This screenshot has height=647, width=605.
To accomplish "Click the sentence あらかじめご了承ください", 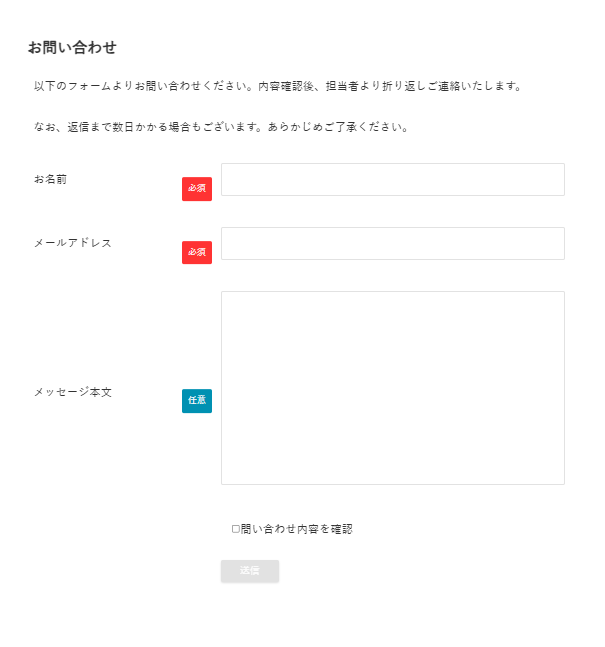I will pyautogui.click(x=337, y=128).
